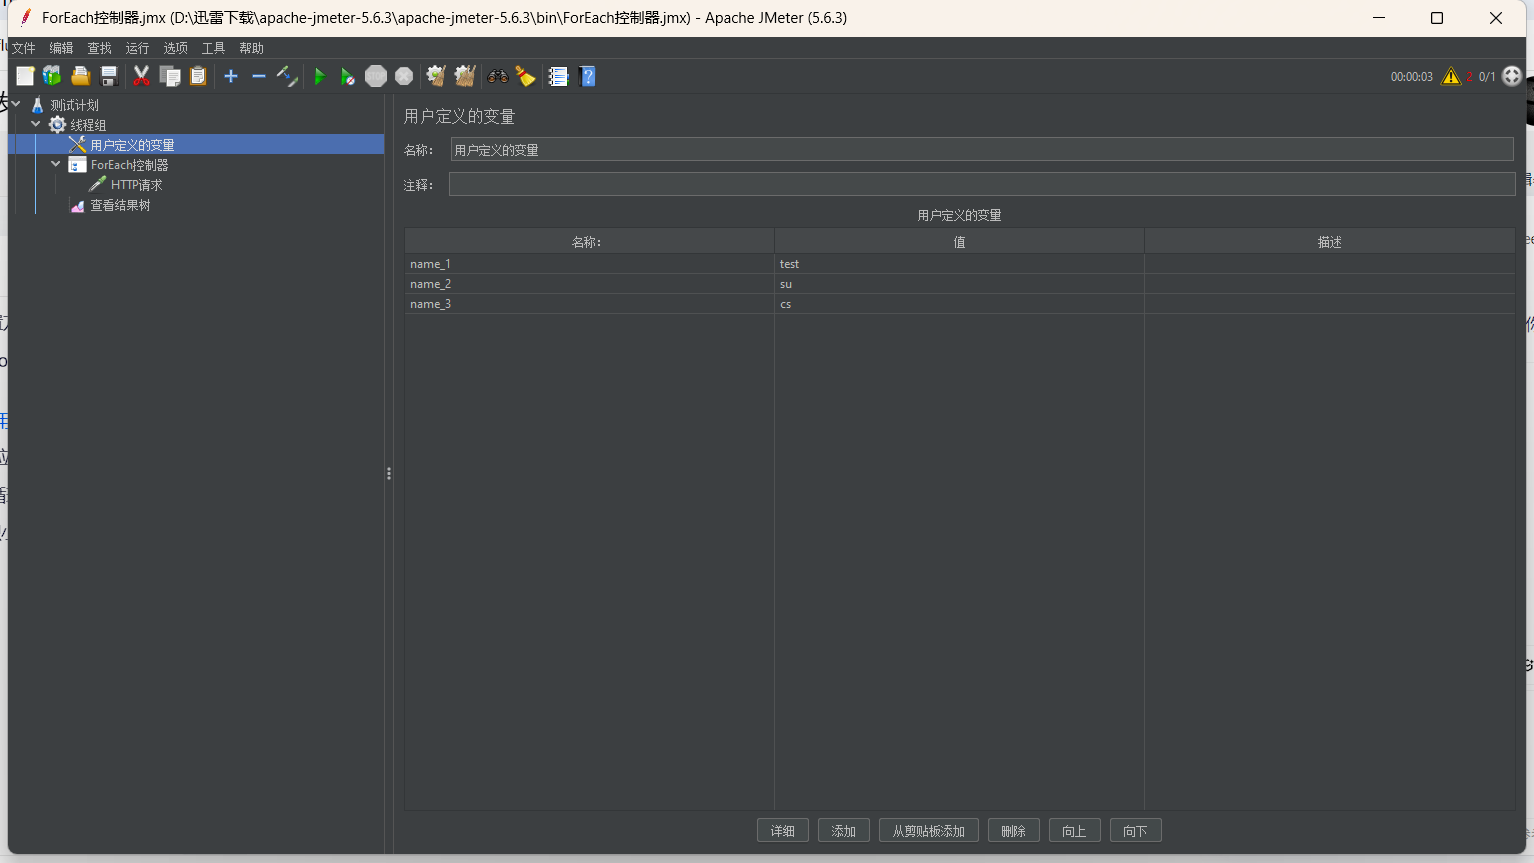The height and width of the screenshot is (863, 1534).
Task: Select the name_3 cell
Action: (x=589, y=304)
